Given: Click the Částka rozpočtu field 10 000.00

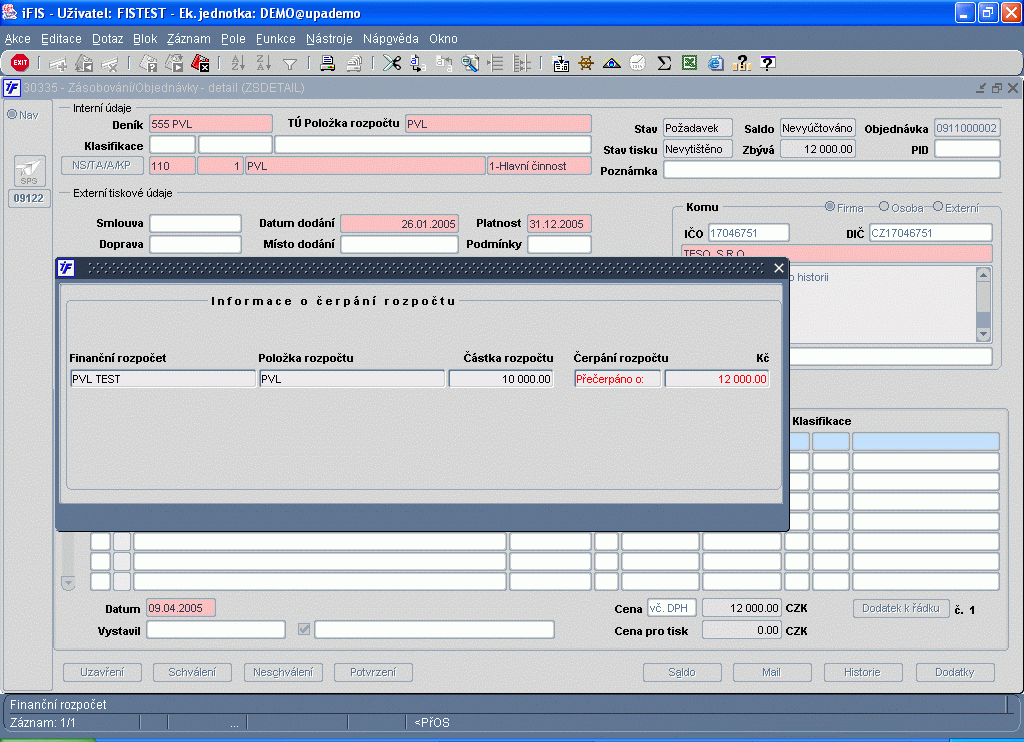Looking at the screenshot, I should (x=501, y=379).
